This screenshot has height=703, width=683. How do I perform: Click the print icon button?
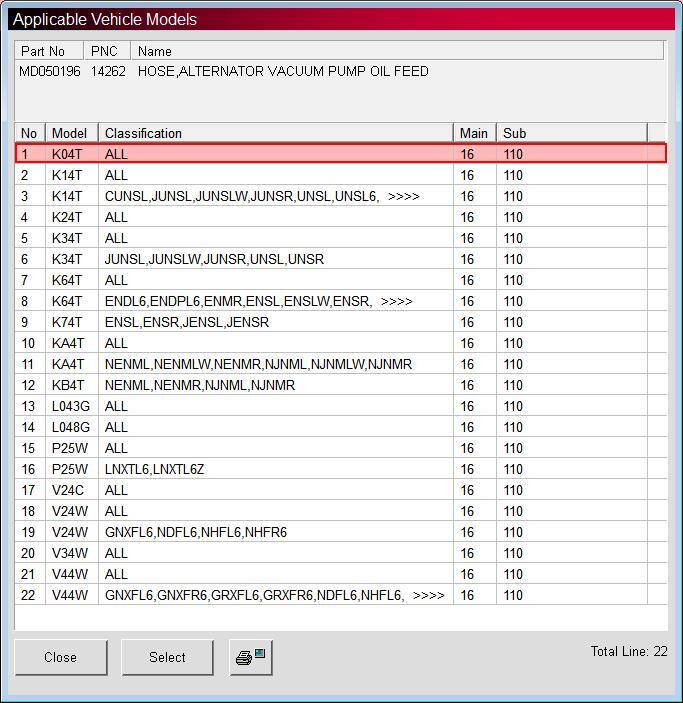tap(251, 657)
